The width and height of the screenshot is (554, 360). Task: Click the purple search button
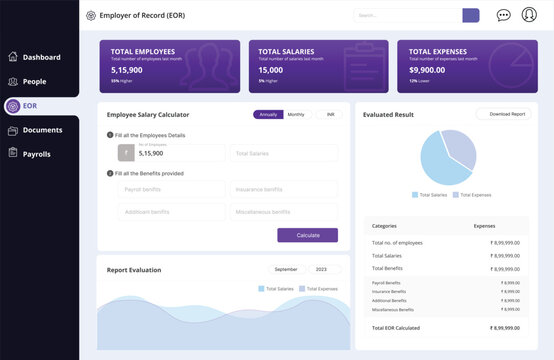[471, 15]
